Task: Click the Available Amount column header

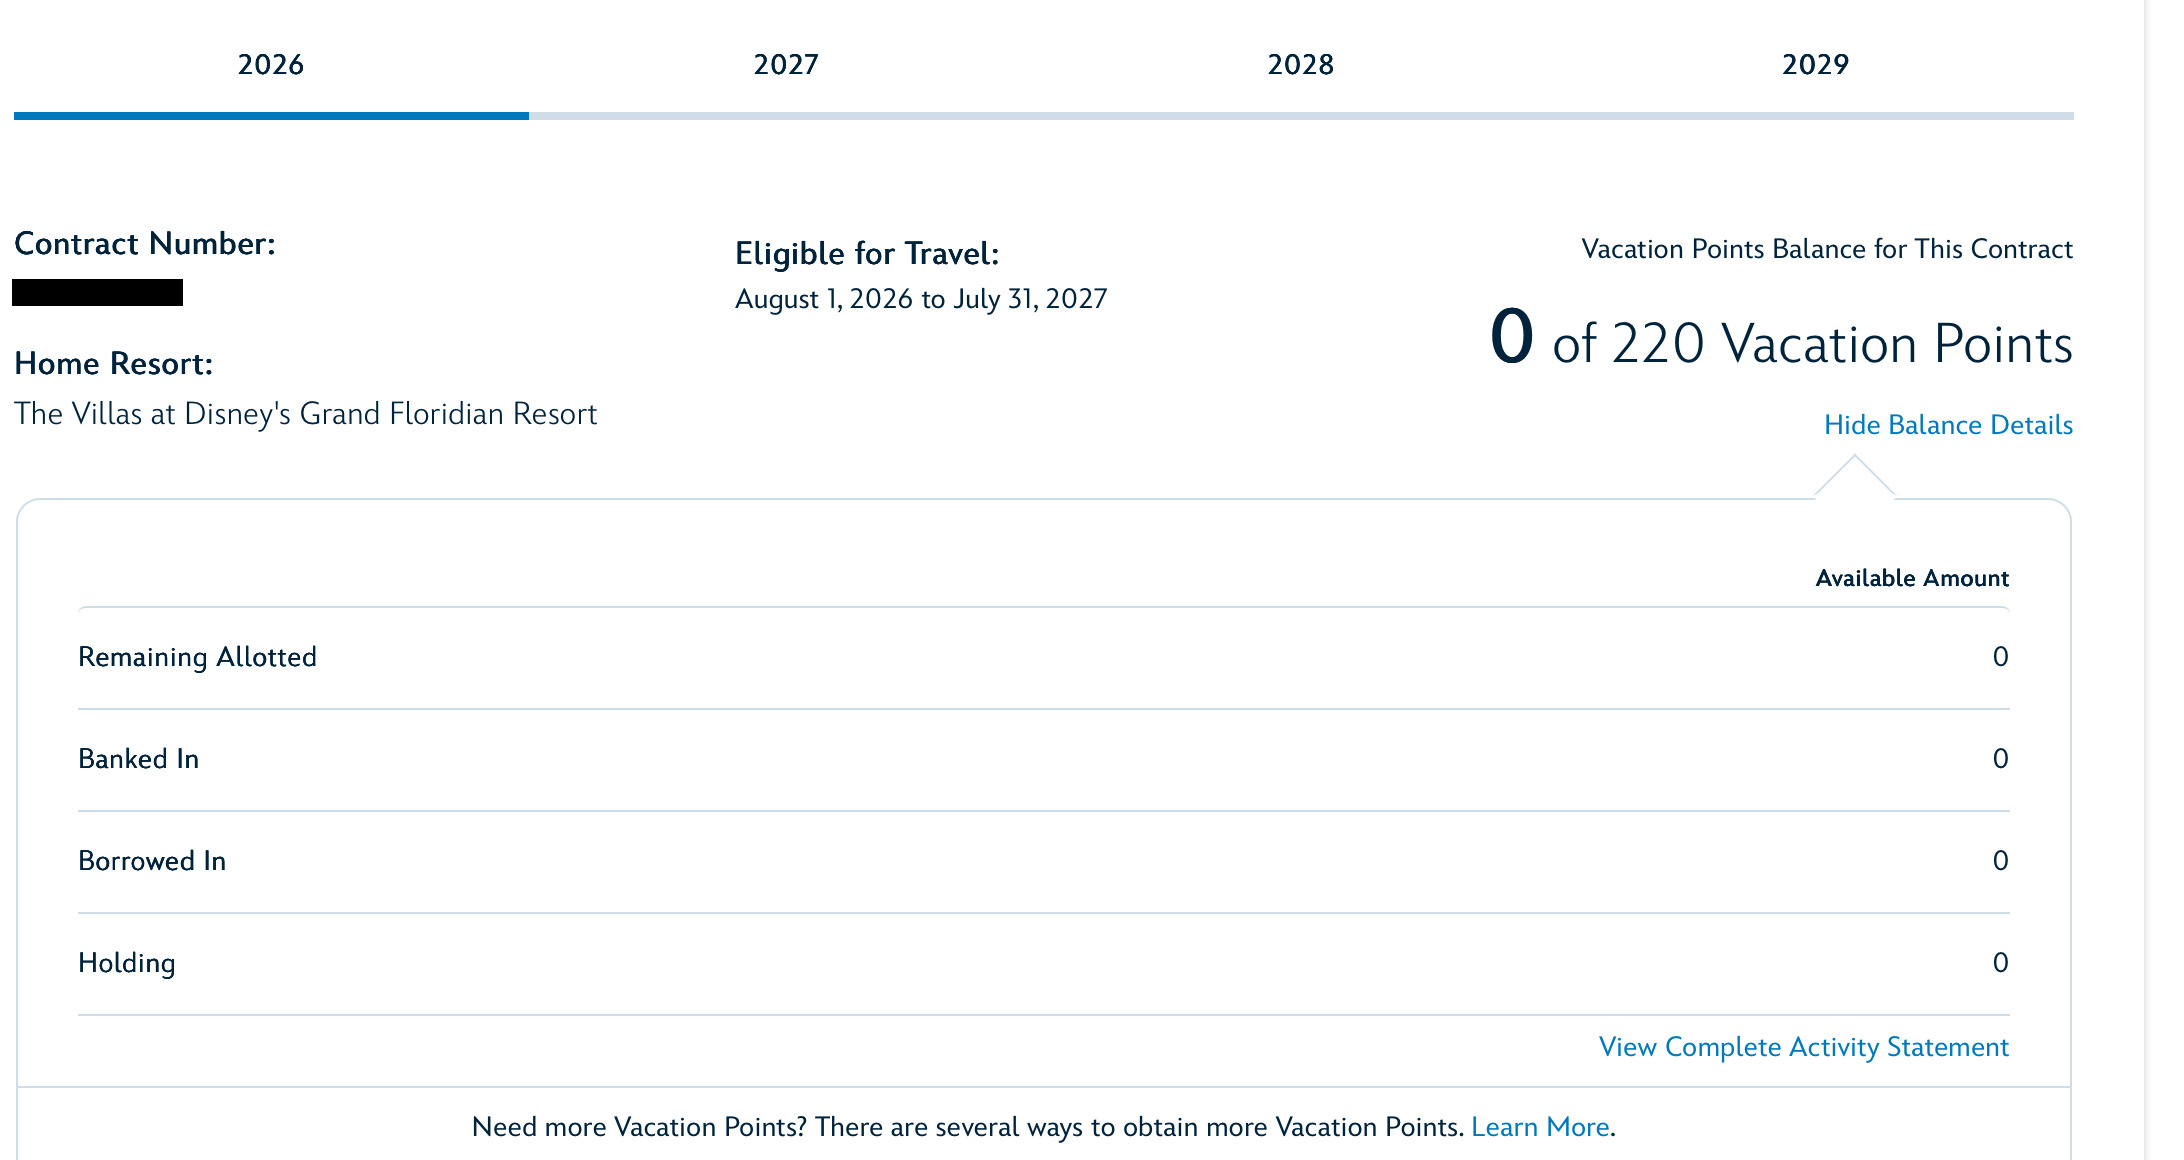Action: tap(1912, 578)
